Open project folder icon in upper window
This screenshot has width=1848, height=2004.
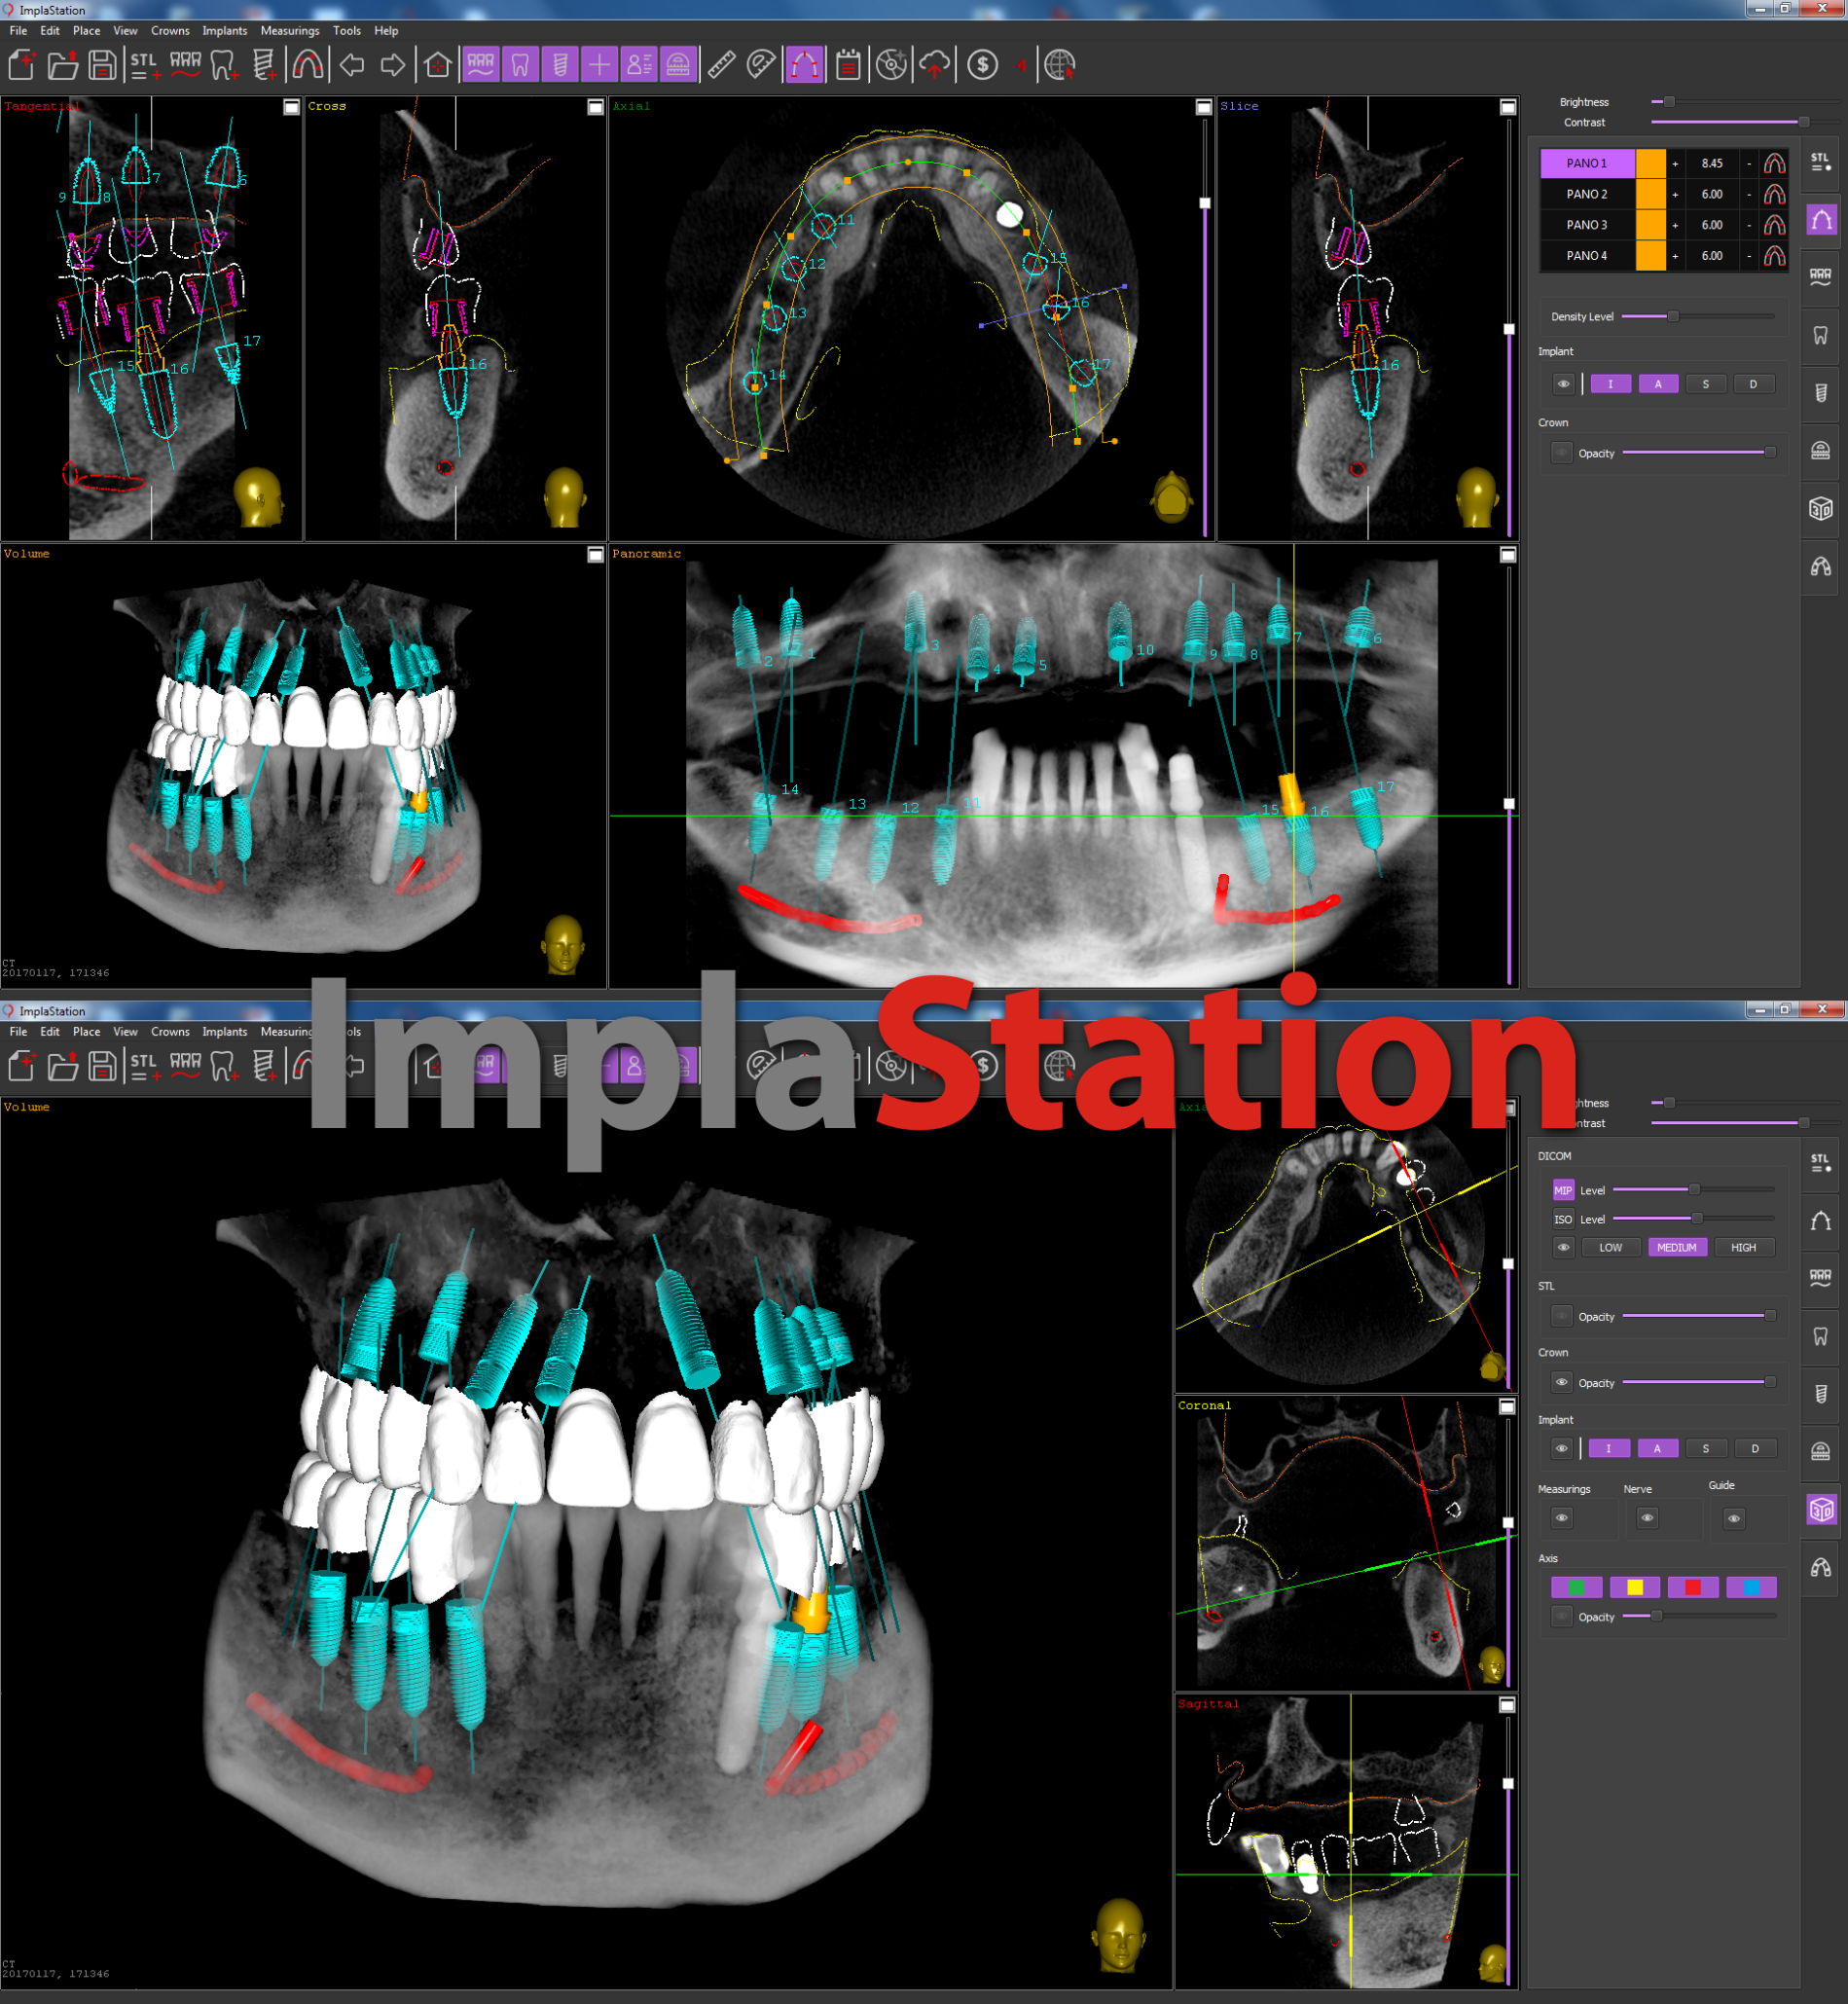tap(62, 65)
